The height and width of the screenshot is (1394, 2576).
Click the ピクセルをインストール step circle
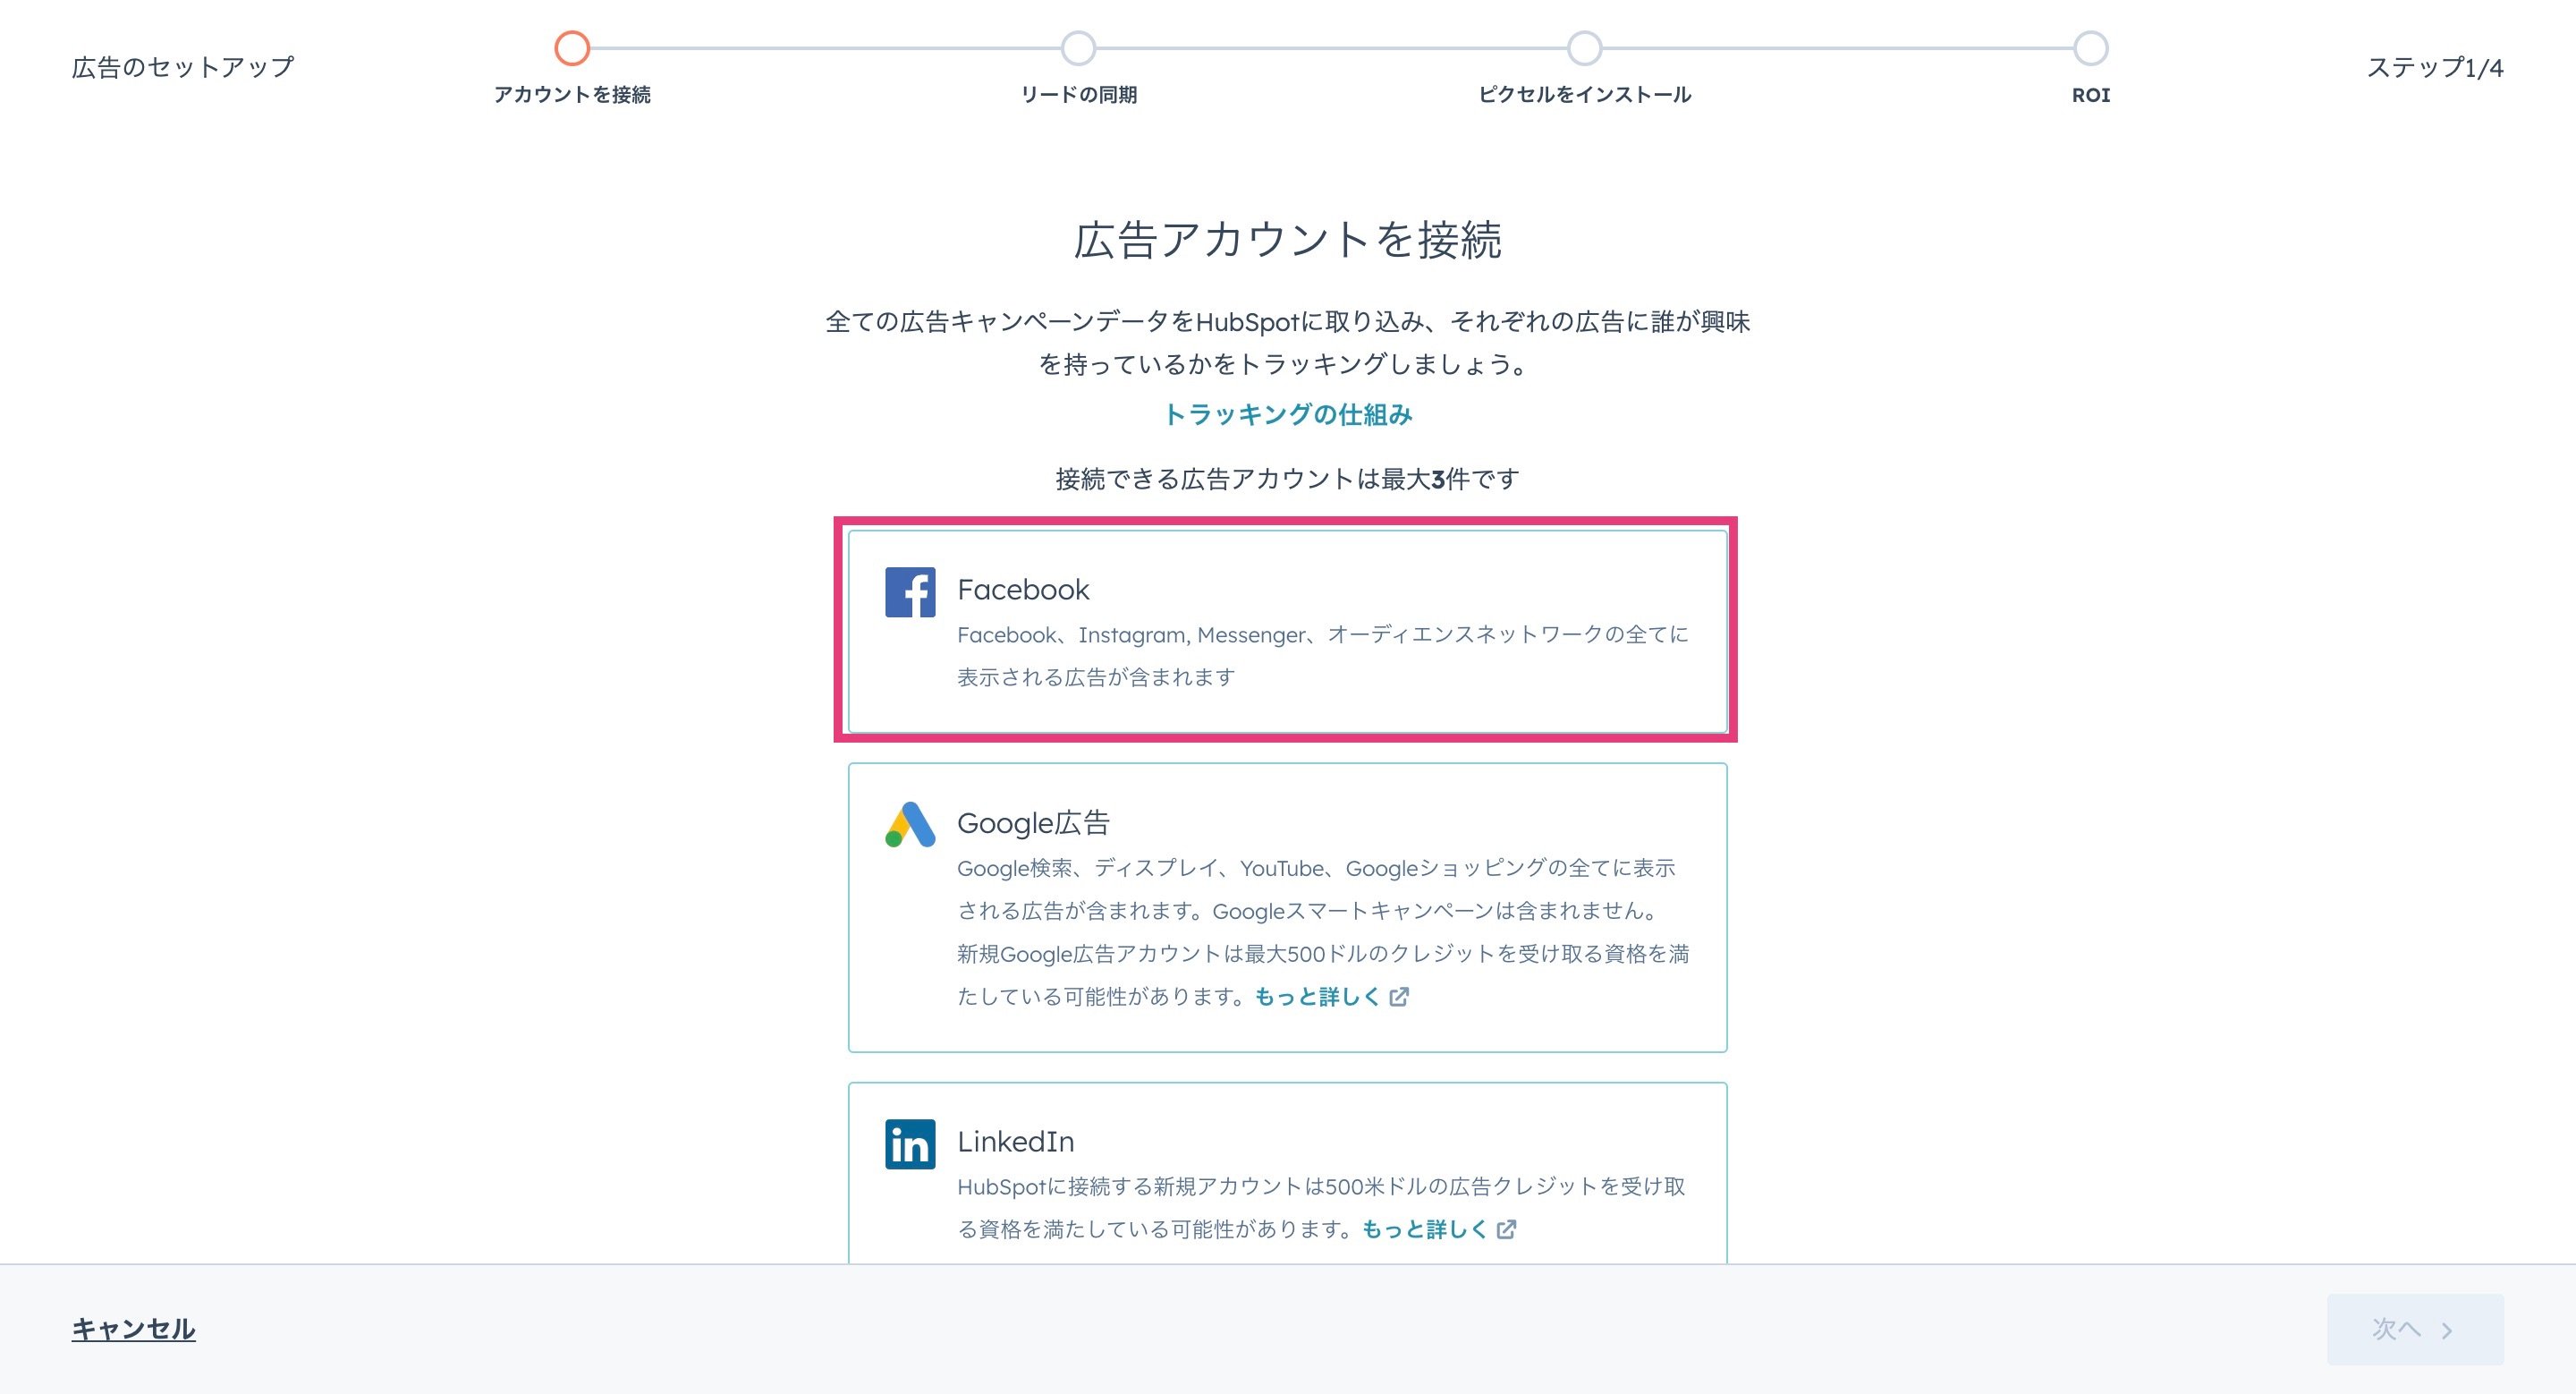pyautogui.click(x=1584, y=48)
